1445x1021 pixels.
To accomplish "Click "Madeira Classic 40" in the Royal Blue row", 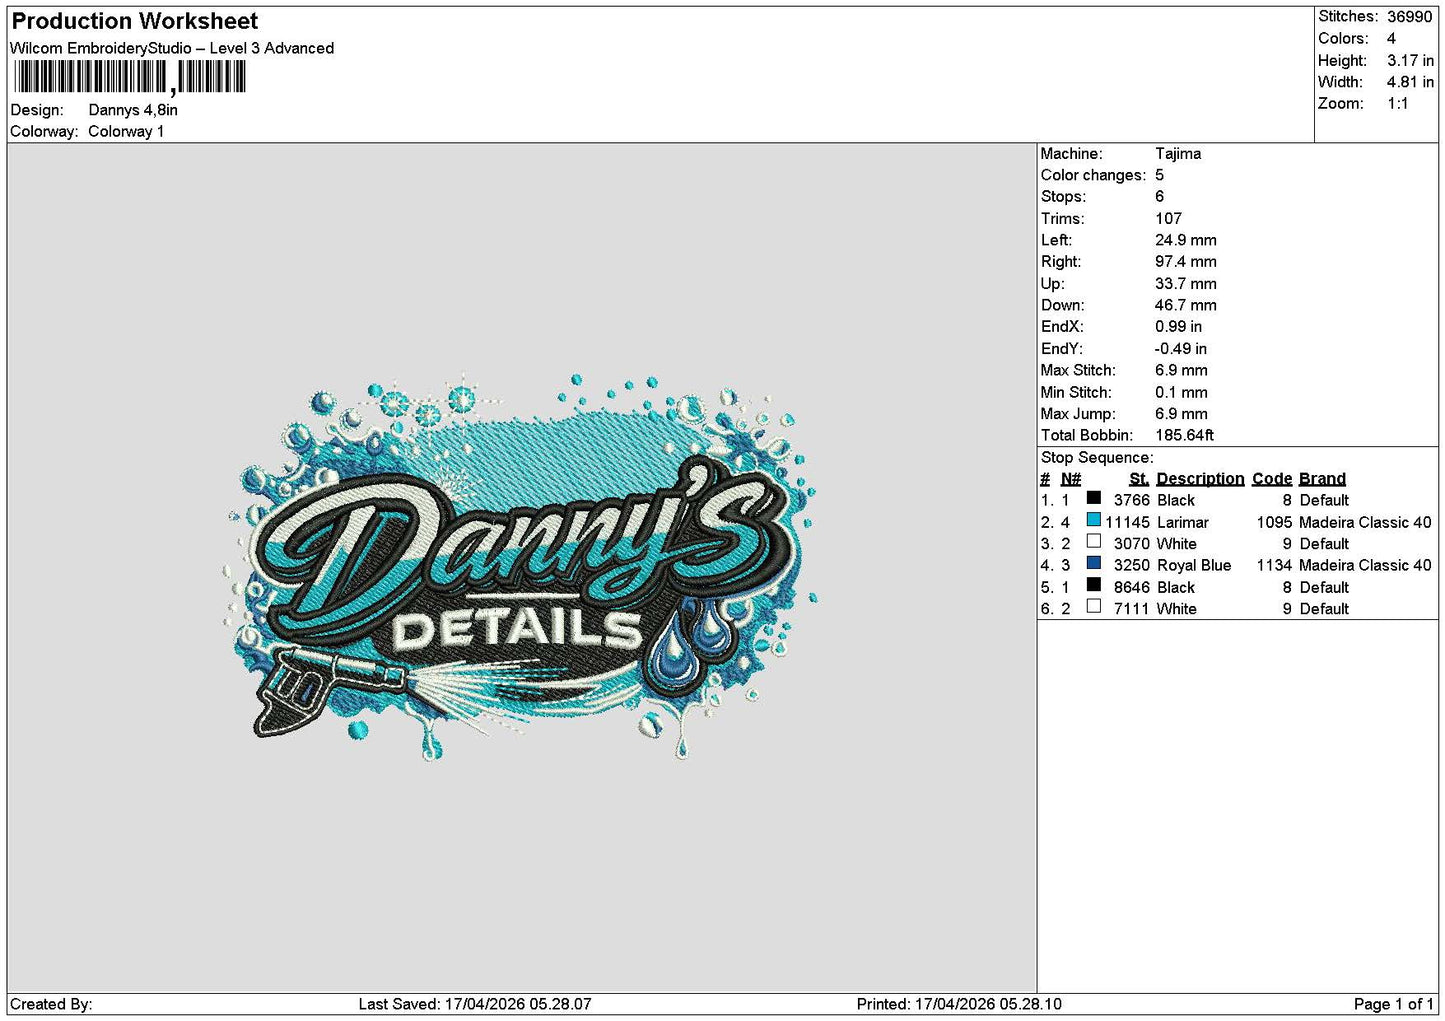I will click(x=1365, y=565).
